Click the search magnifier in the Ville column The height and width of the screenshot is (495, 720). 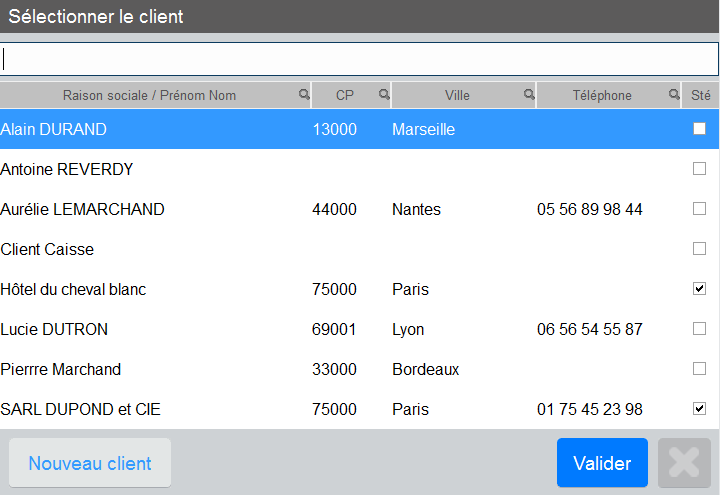click(529, 95)
